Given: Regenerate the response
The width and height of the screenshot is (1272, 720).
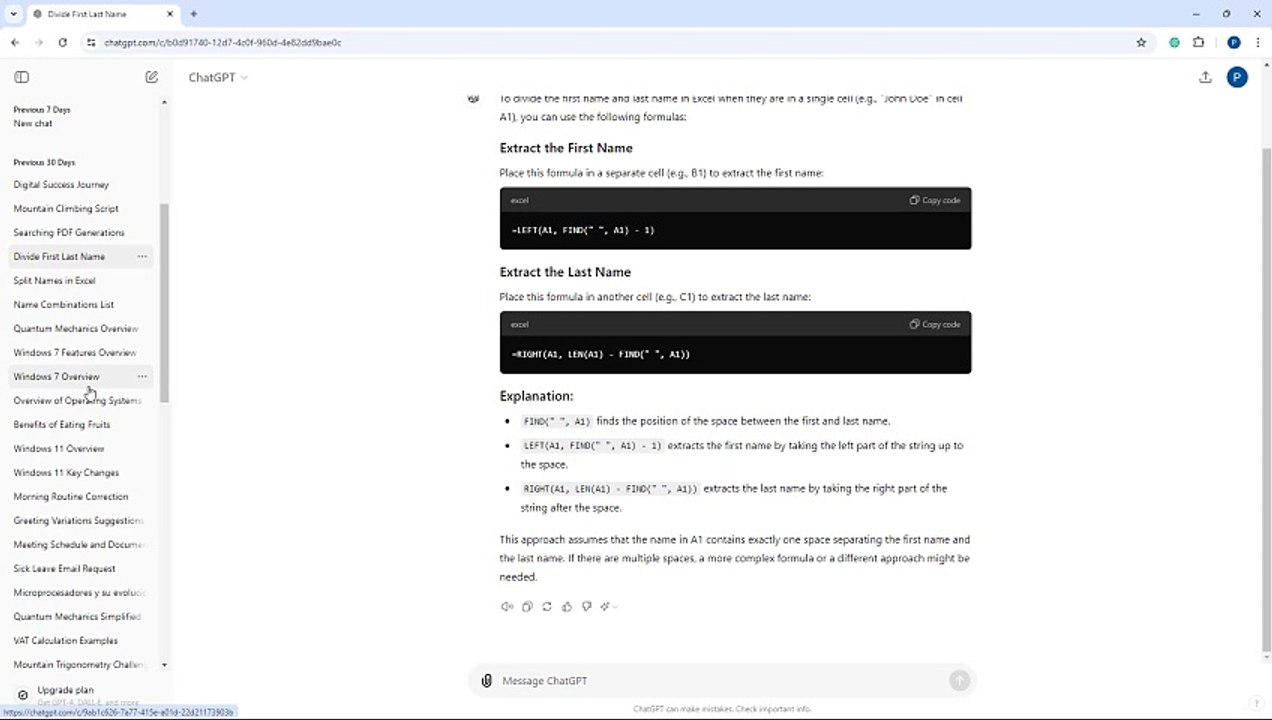Looking at the screenshot, I should [547, 606].
